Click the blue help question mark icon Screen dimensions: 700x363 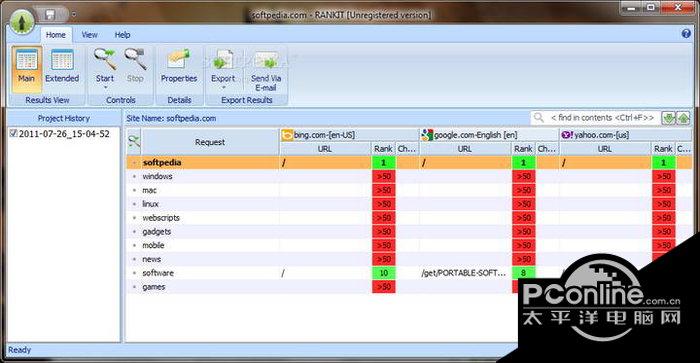[686, 33]
